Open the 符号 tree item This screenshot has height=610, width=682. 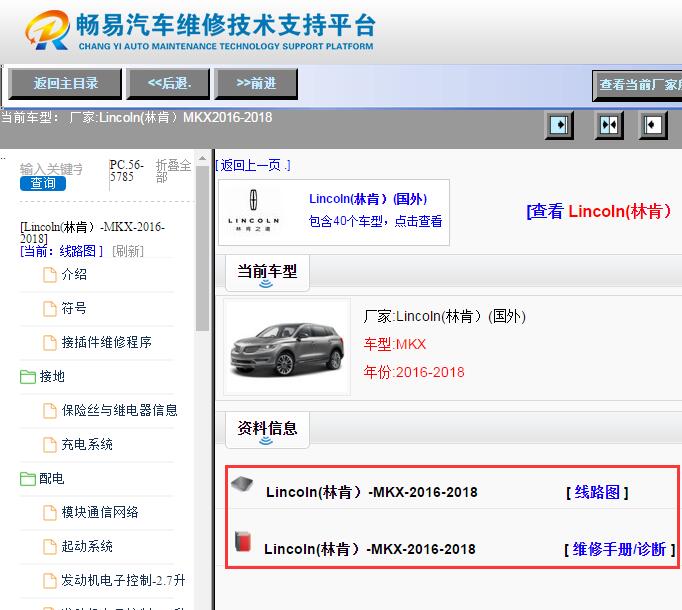click(x=74, y=308)
